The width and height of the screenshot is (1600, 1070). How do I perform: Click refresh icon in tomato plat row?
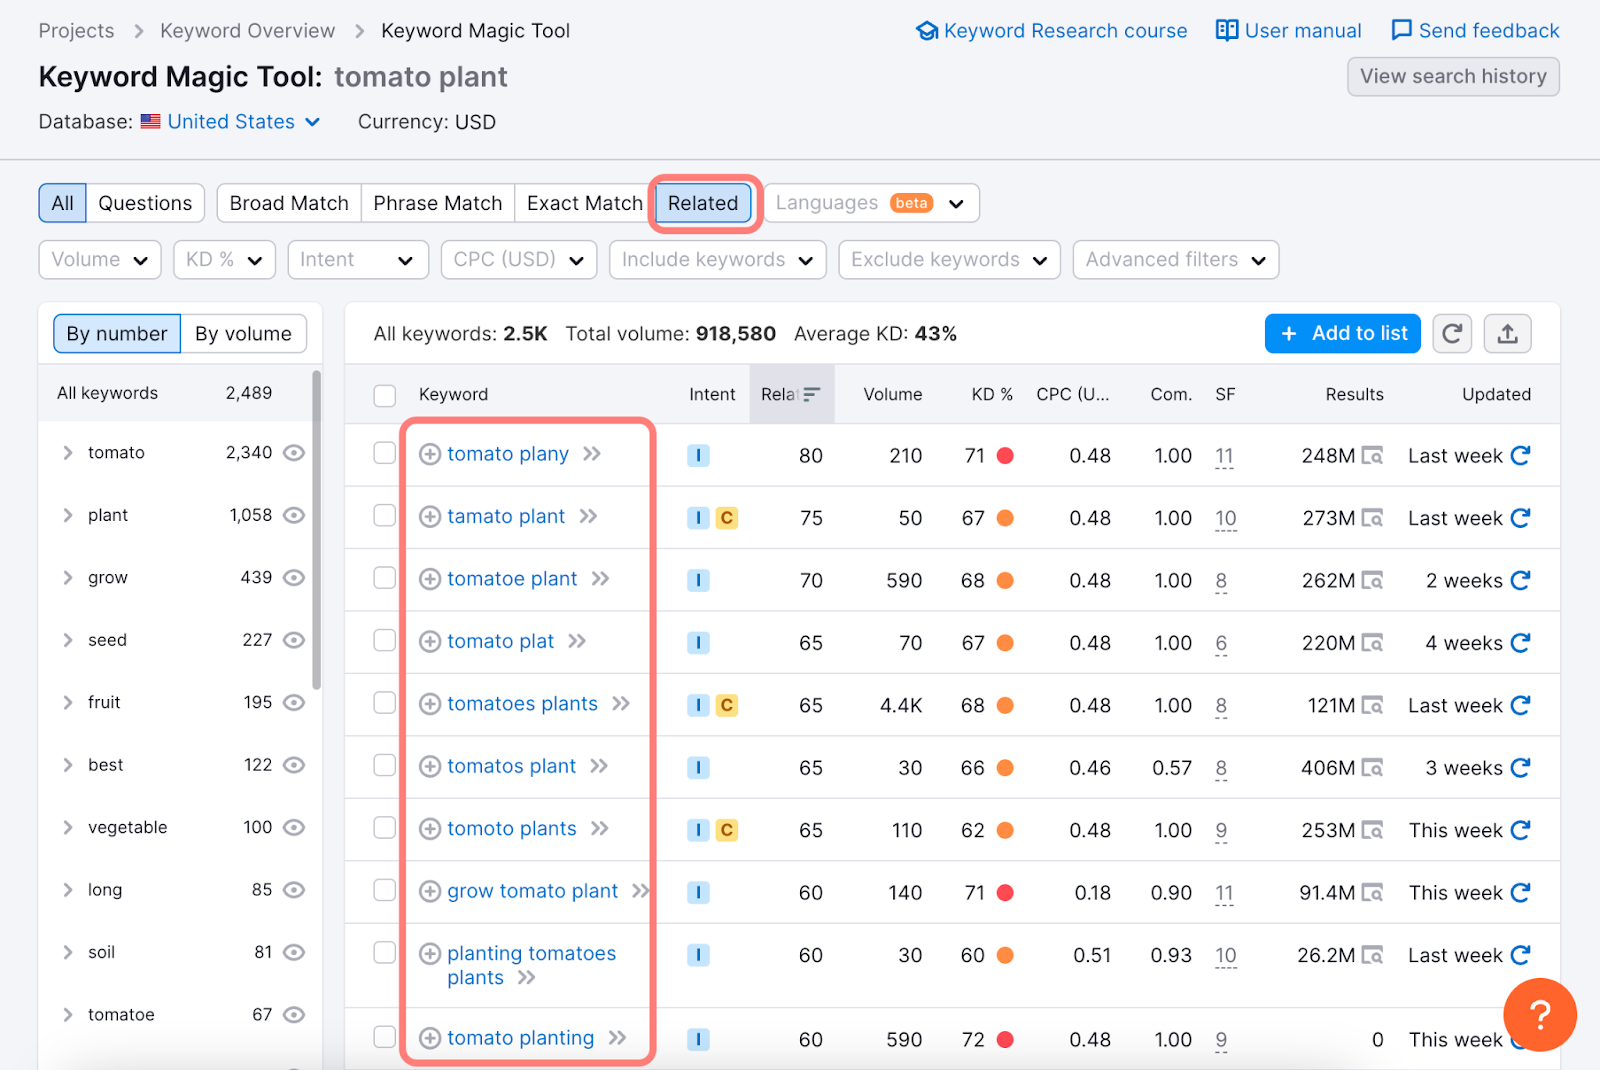coord(1520,642)
